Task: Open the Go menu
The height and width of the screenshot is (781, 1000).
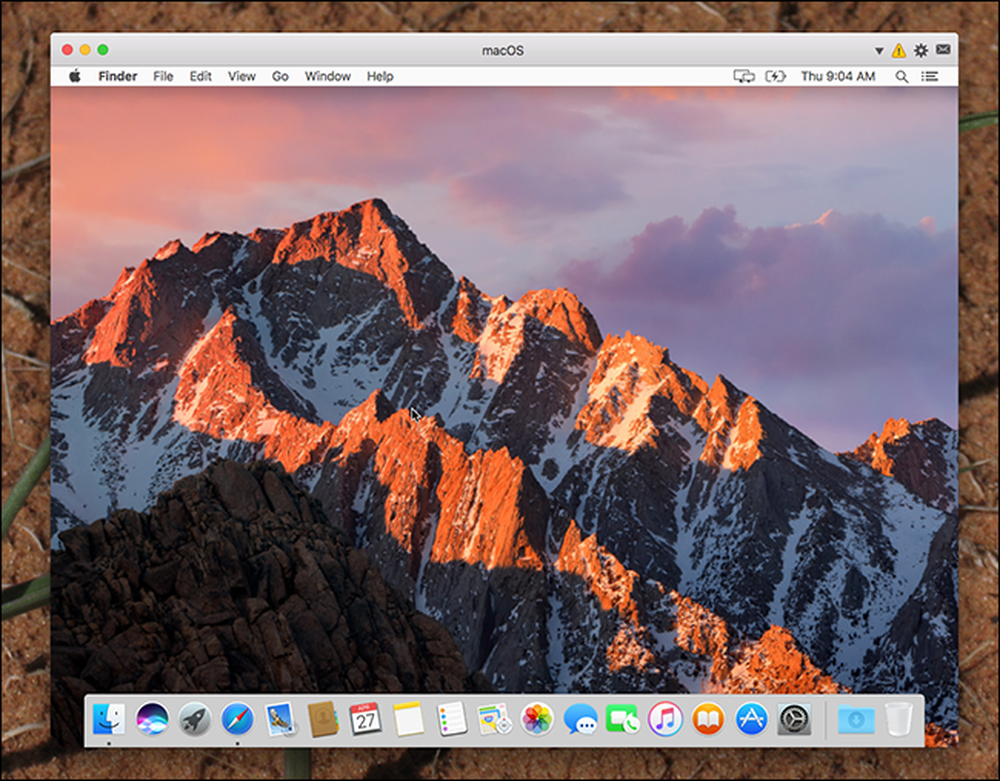Action: pos(280,76)
